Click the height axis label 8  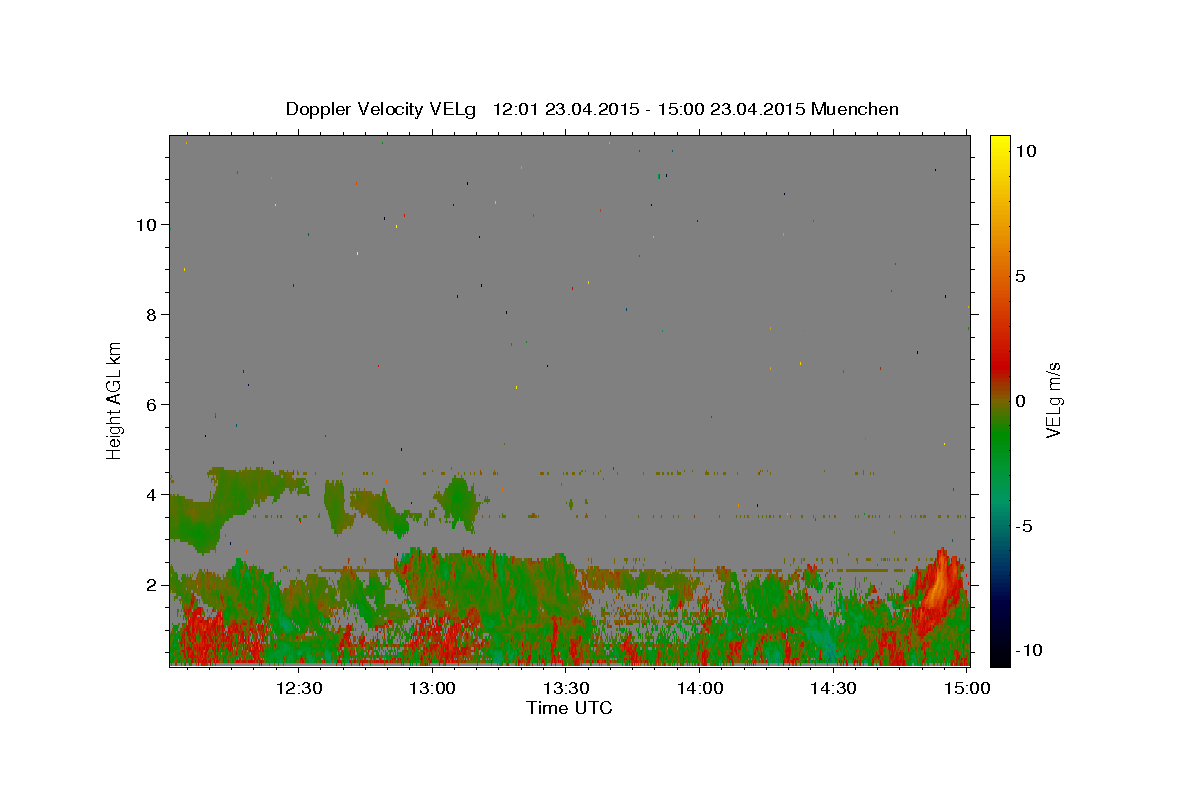click(x=152, y=314)
